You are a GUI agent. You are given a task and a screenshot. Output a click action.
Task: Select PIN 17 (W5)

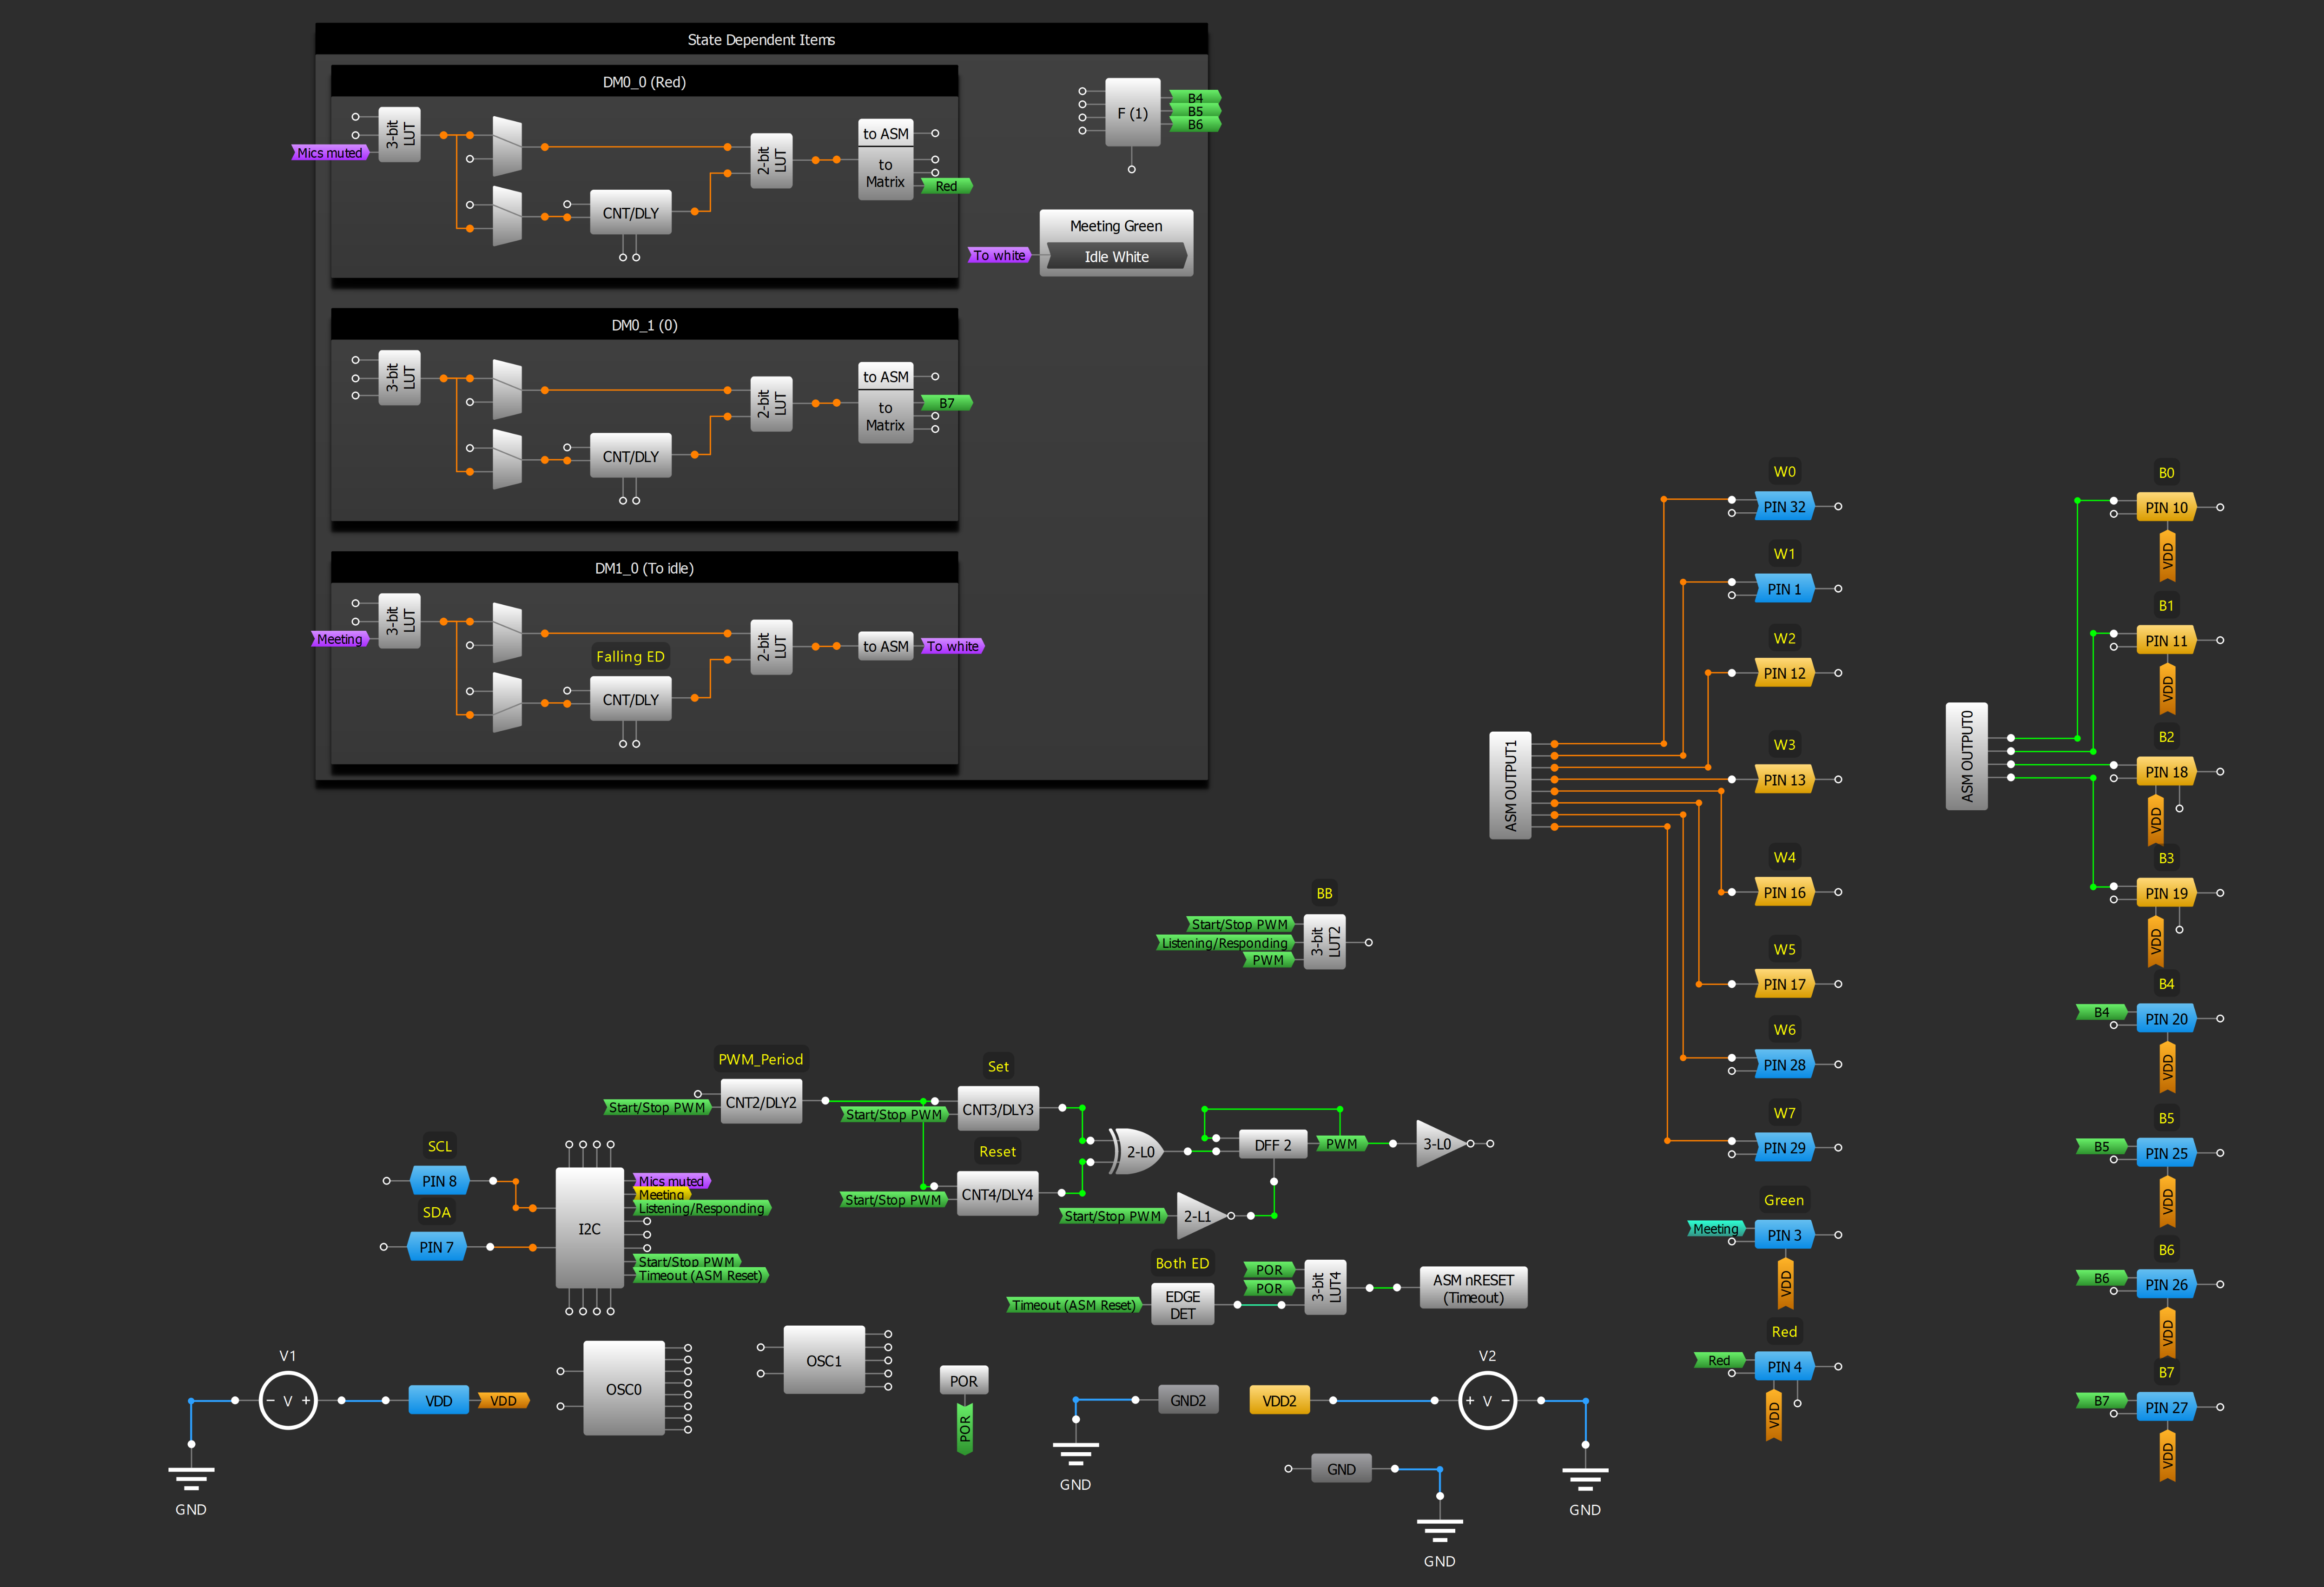(1784, 984)
